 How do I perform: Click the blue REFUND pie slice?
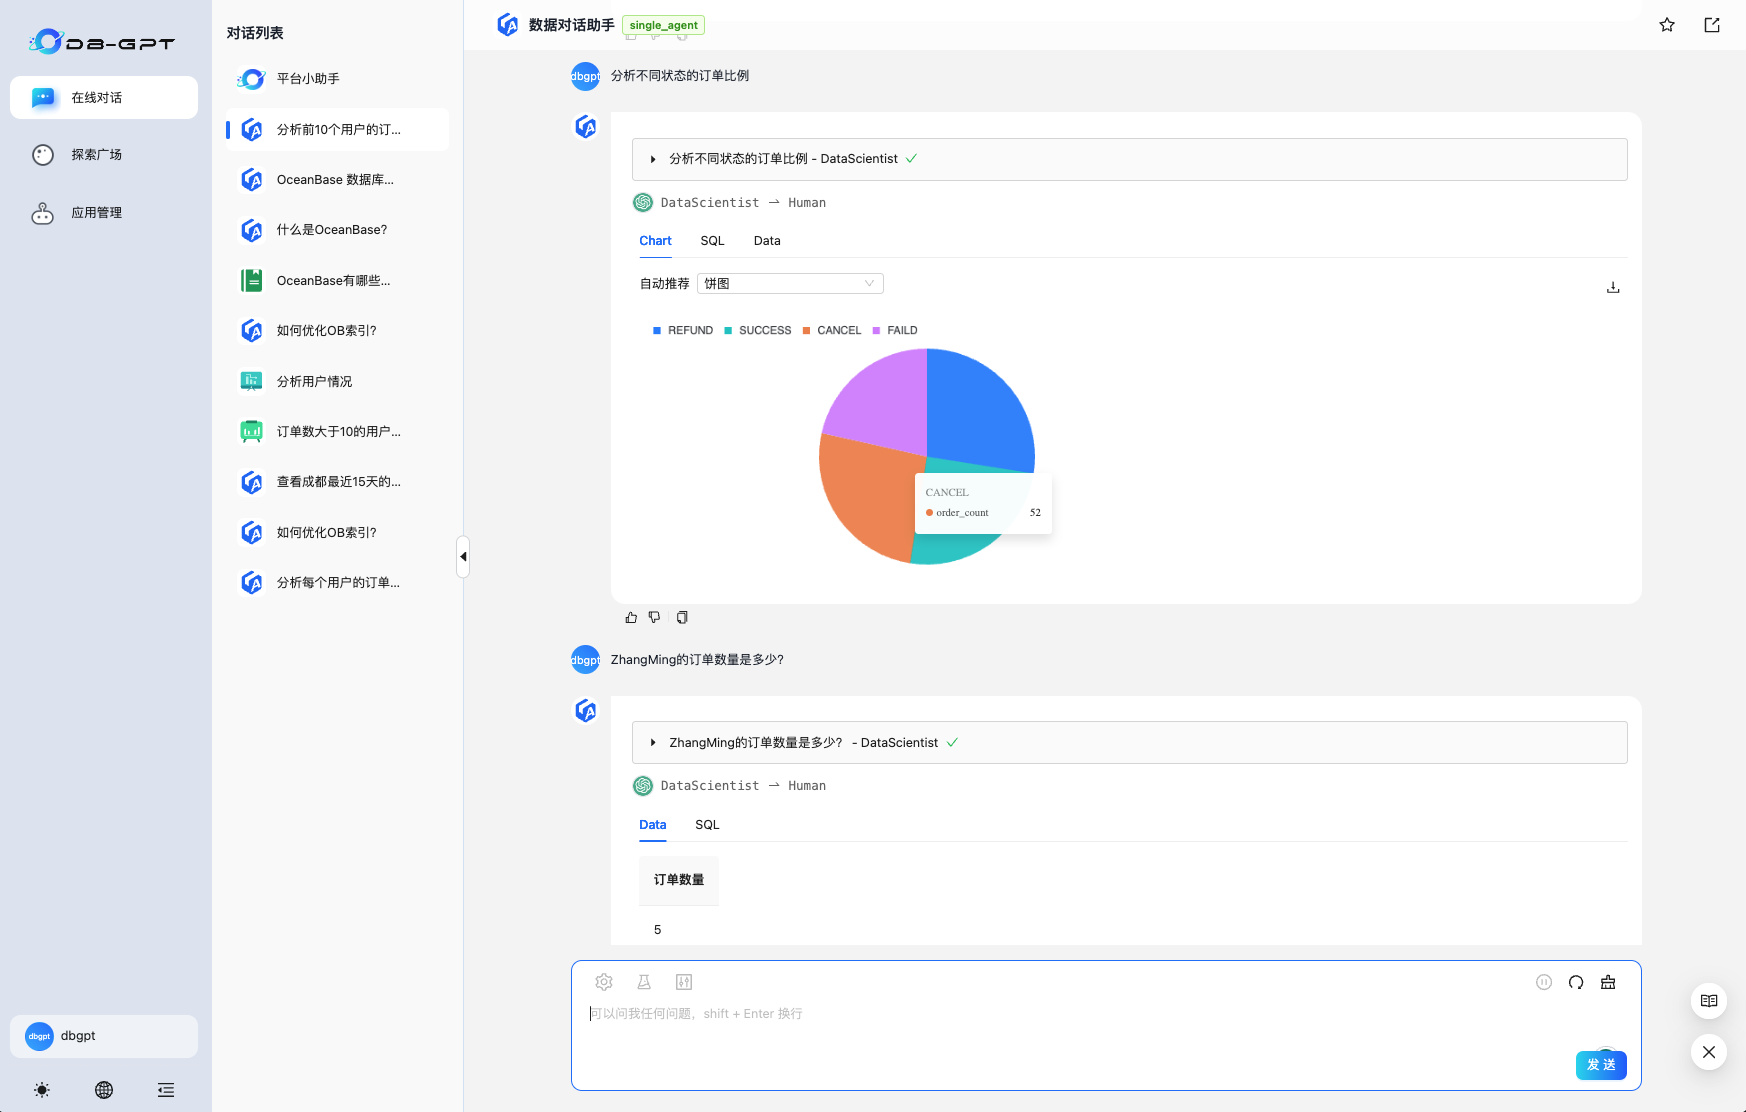click(975, 415)
